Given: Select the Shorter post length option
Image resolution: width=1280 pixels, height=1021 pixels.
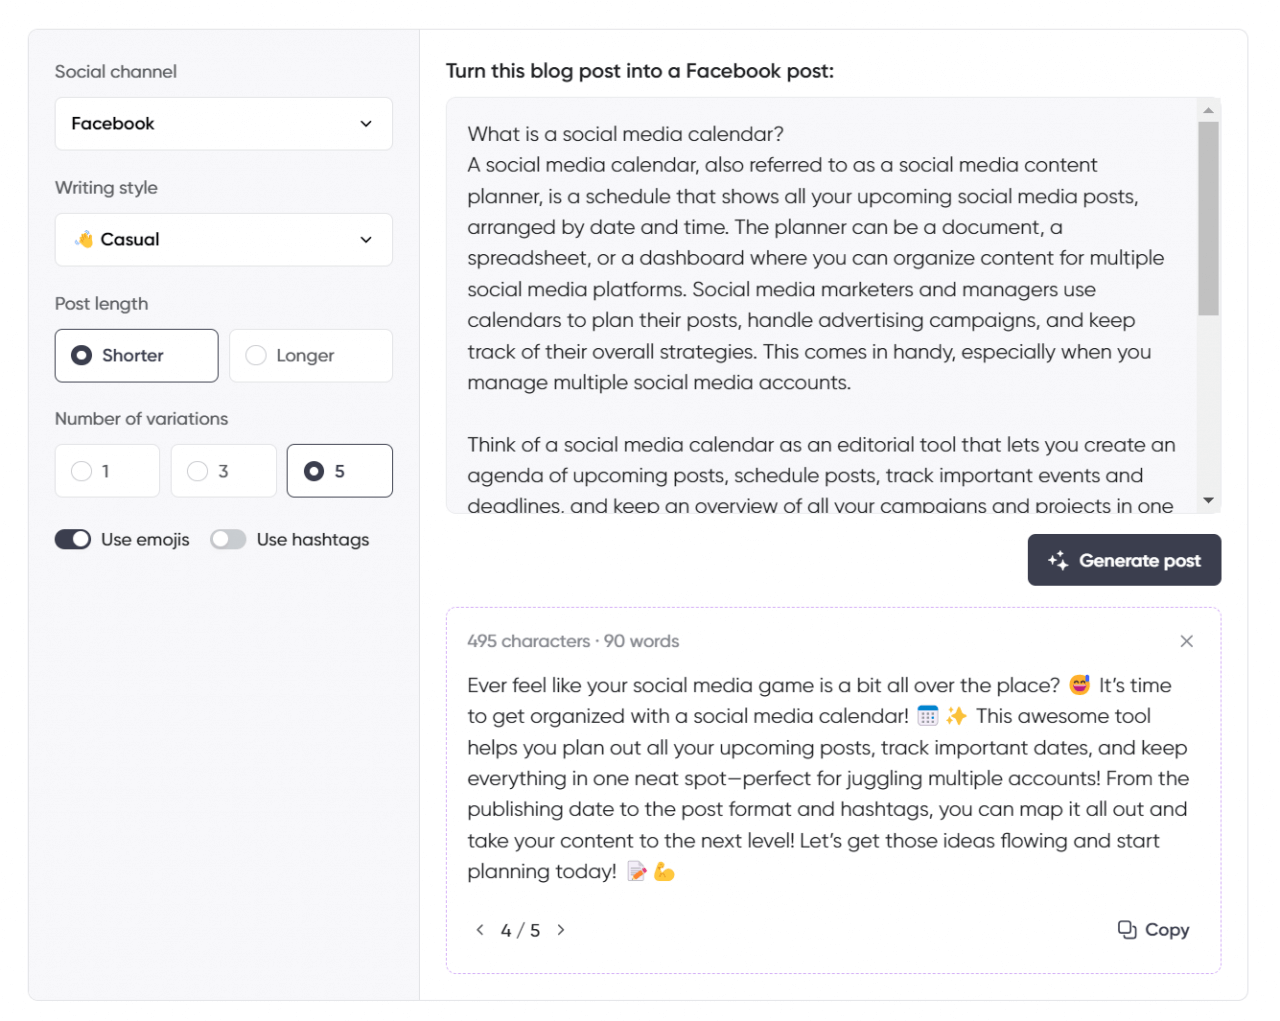Looking at the screenshot, I should [136, 355].
